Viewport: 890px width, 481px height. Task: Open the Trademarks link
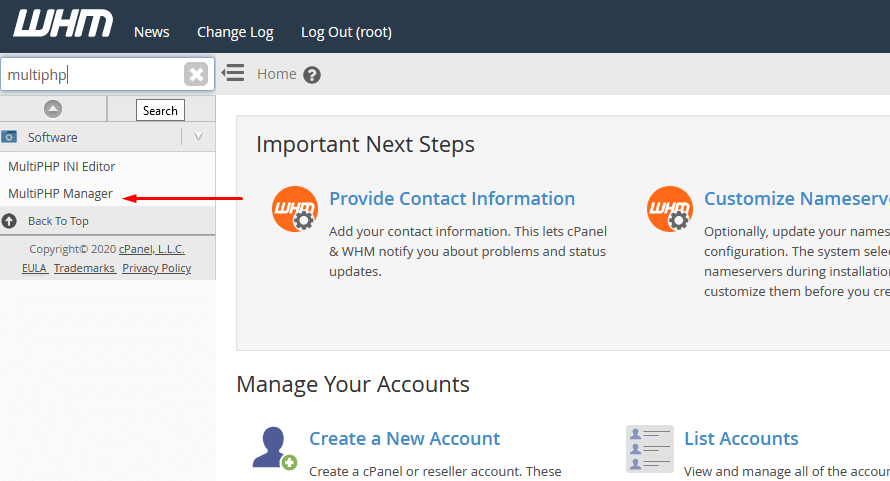84,268
